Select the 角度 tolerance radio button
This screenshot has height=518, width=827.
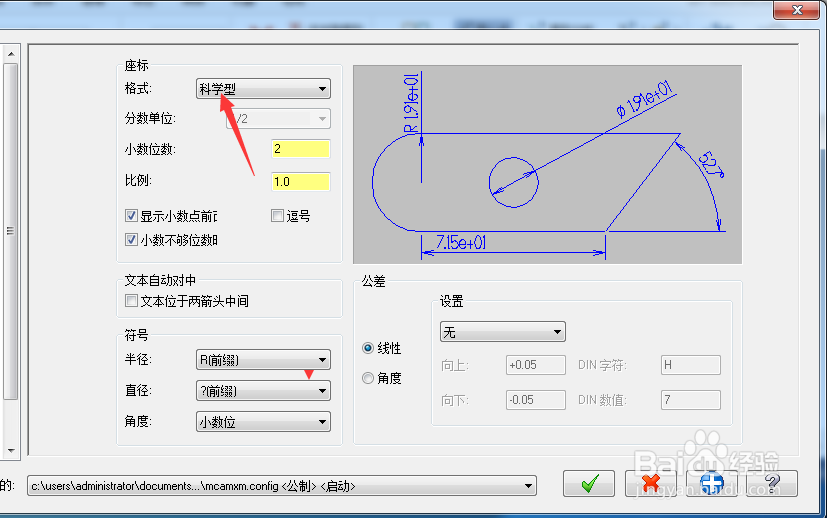point(368,378)
